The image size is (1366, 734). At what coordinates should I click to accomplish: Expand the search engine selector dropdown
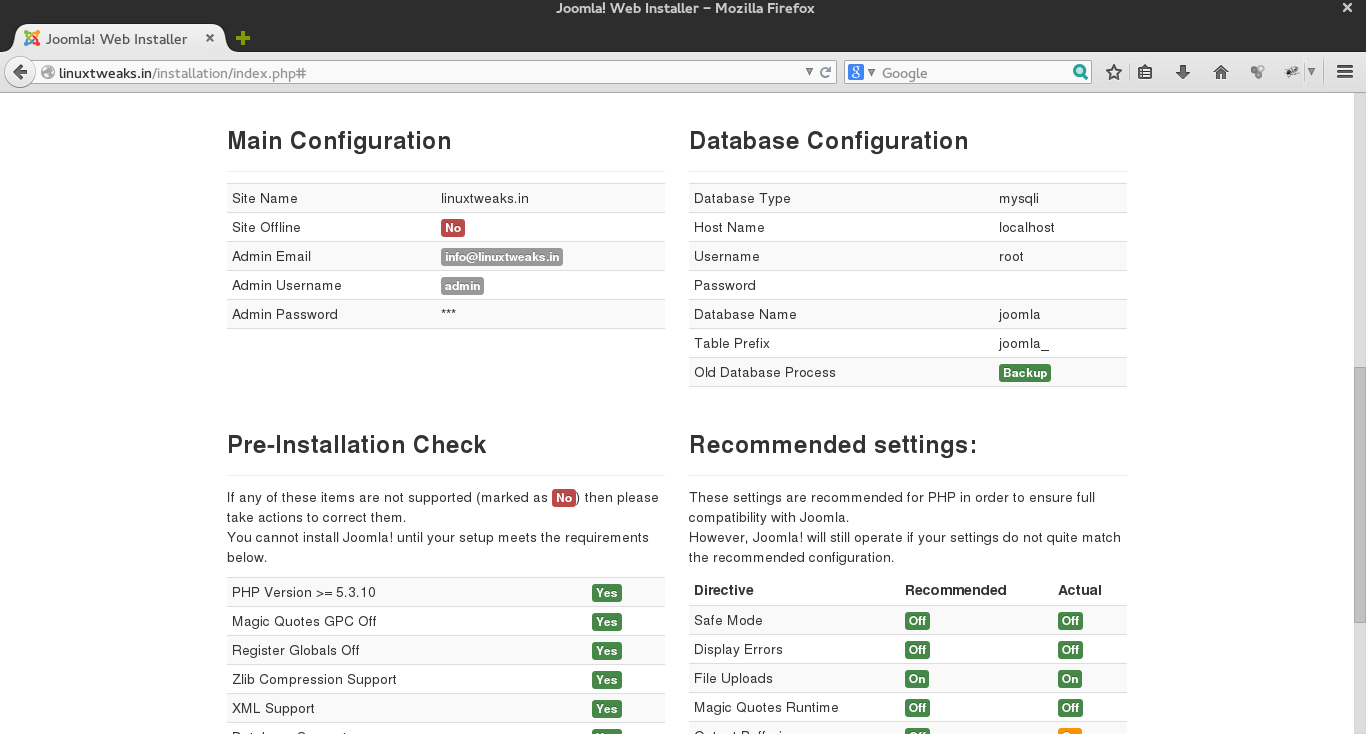tap(871, 72)
